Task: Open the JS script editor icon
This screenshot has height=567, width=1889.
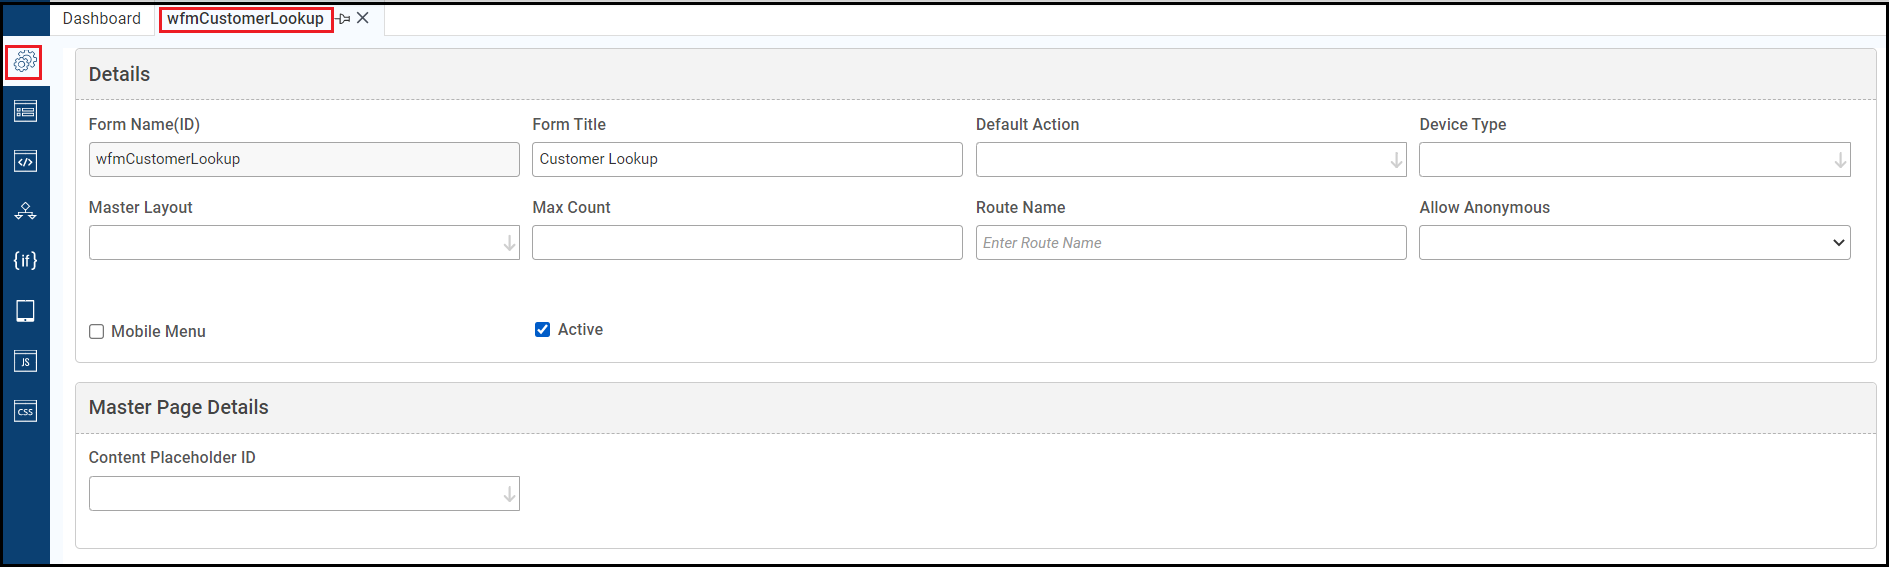Action: pos(25,361)
